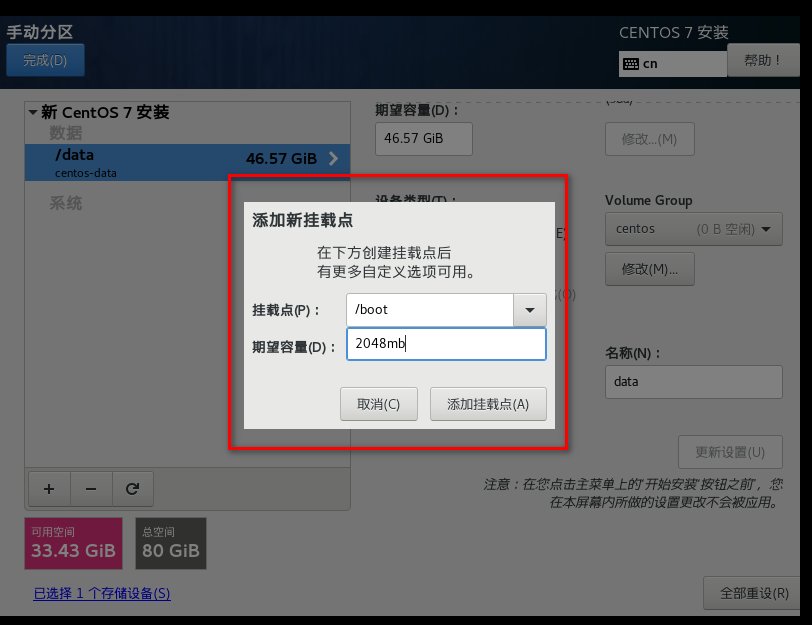Click the 挂载点(P) label in the dialog
The image size is (812, 625).
coord(286,310)
